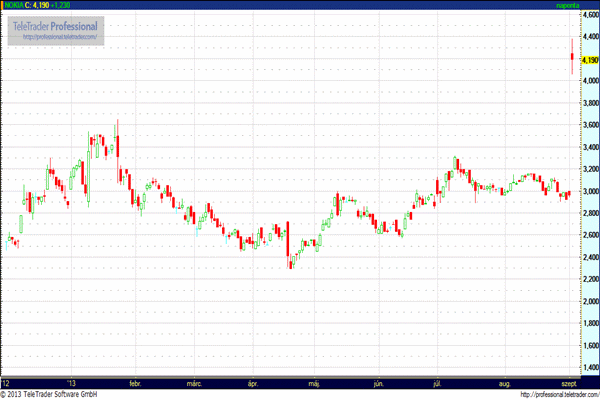Click the 'aug.' month label on time axis
This screenshot has height=400, width=600.
pyautogui.click(x=502, y=382)
